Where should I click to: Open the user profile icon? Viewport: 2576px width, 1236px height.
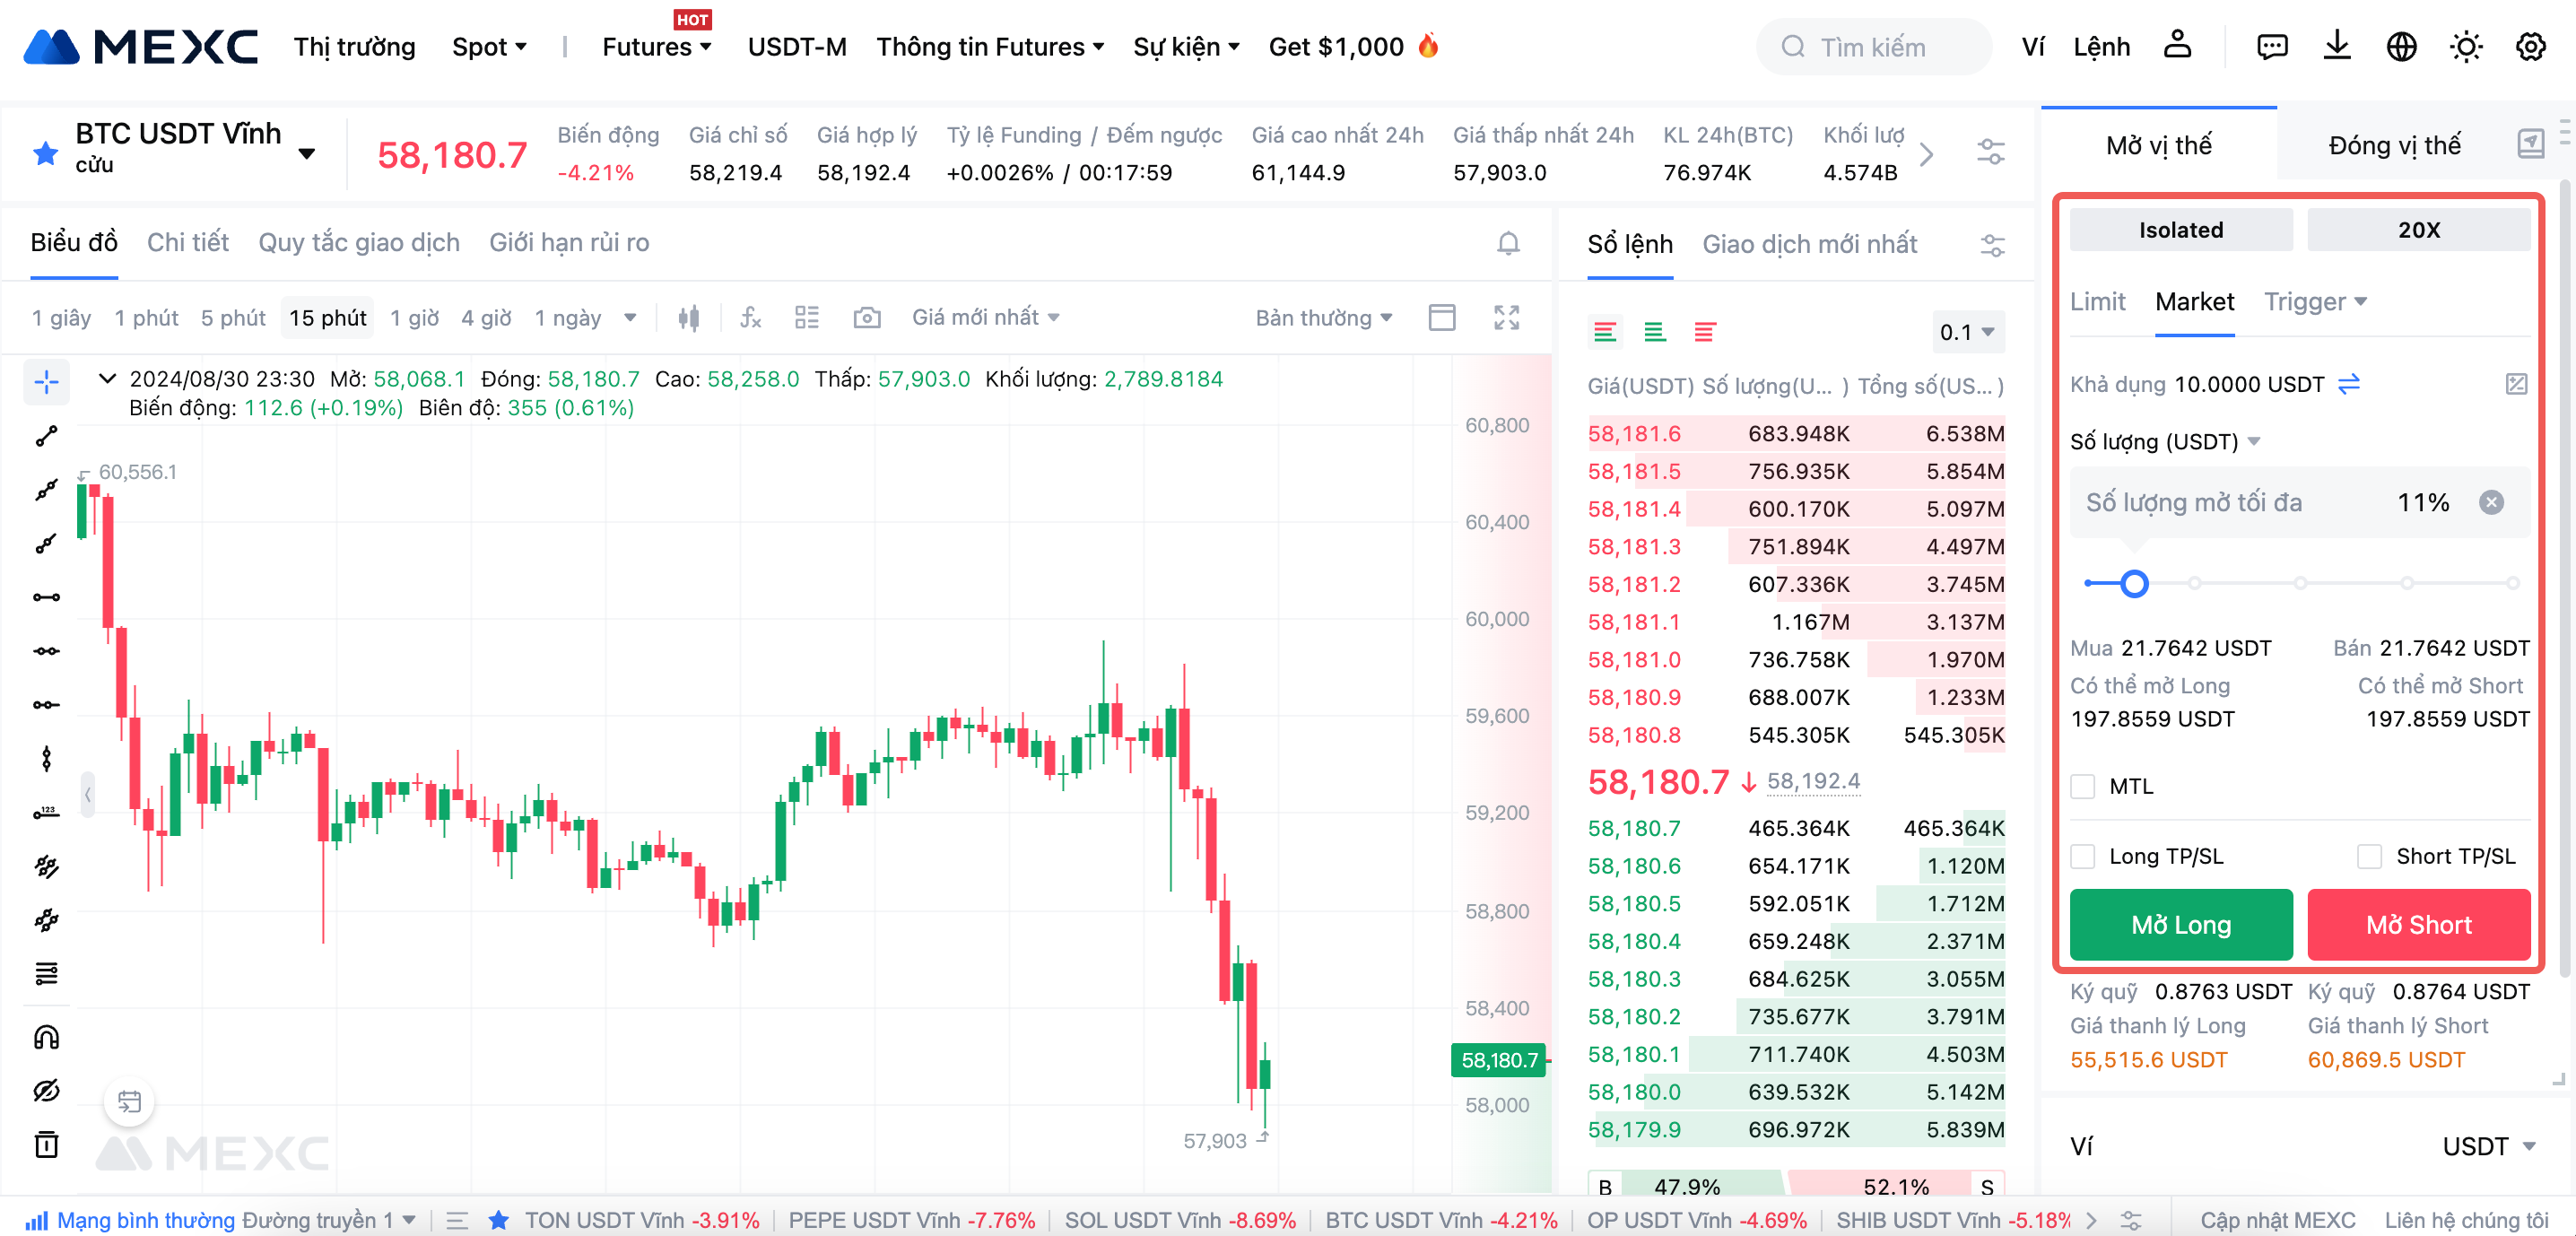pos(2178,46)
